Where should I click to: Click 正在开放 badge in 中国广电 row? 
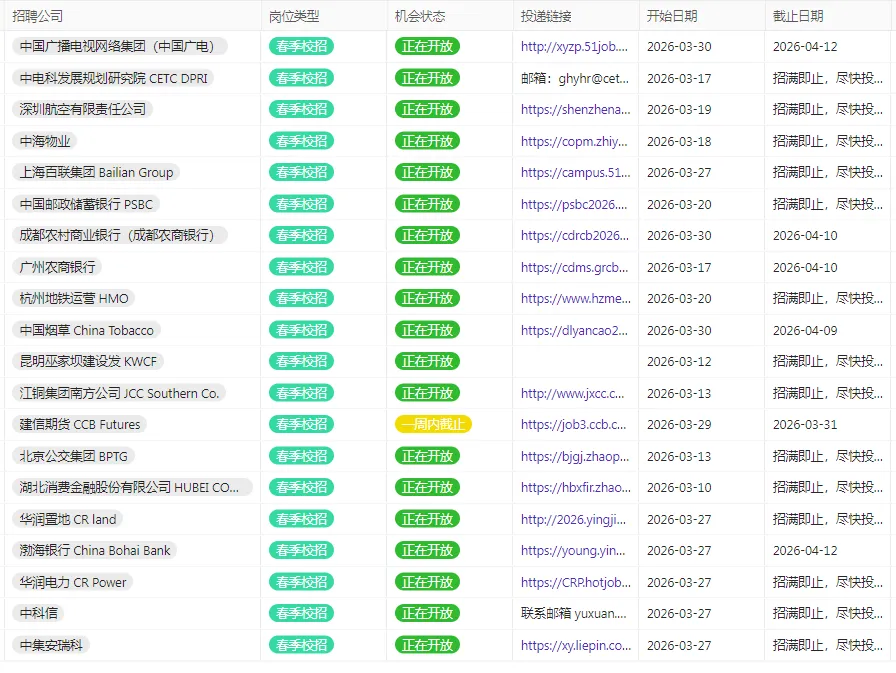tap(427, 46)
